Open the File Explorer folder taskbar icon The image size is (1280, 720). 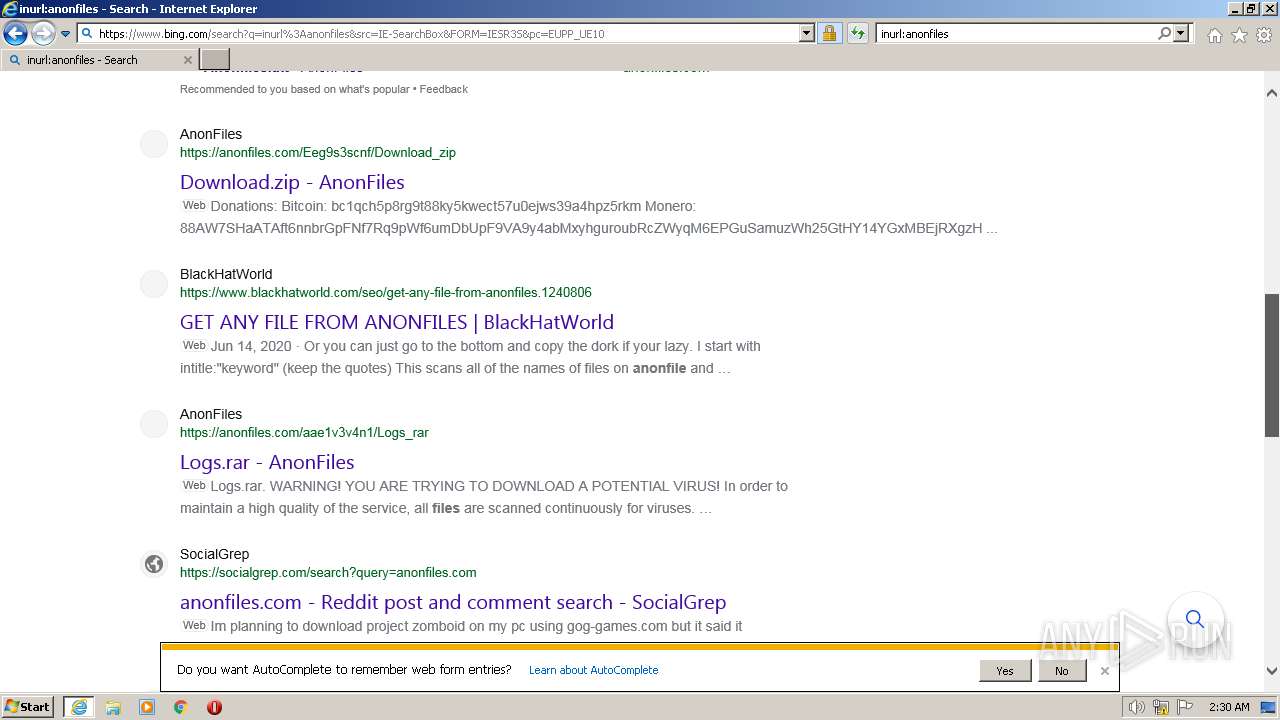pyautogui.click(x=113, y=707)
